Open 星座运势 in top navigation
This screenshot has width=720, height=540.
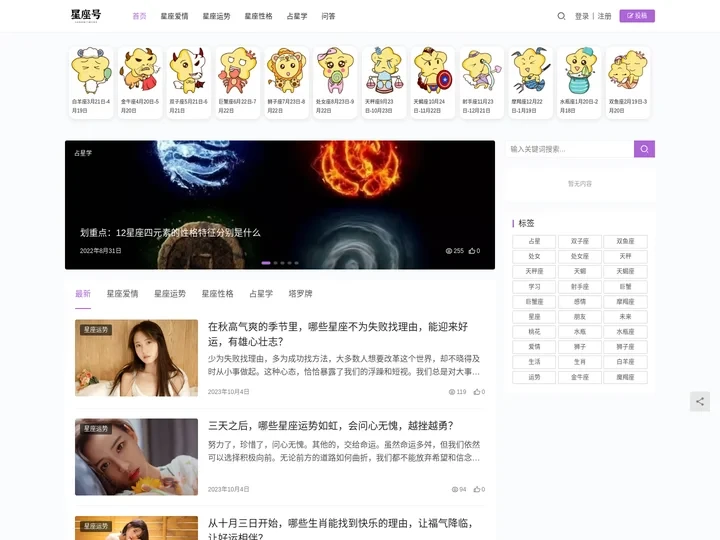click(x=216, y=16)
